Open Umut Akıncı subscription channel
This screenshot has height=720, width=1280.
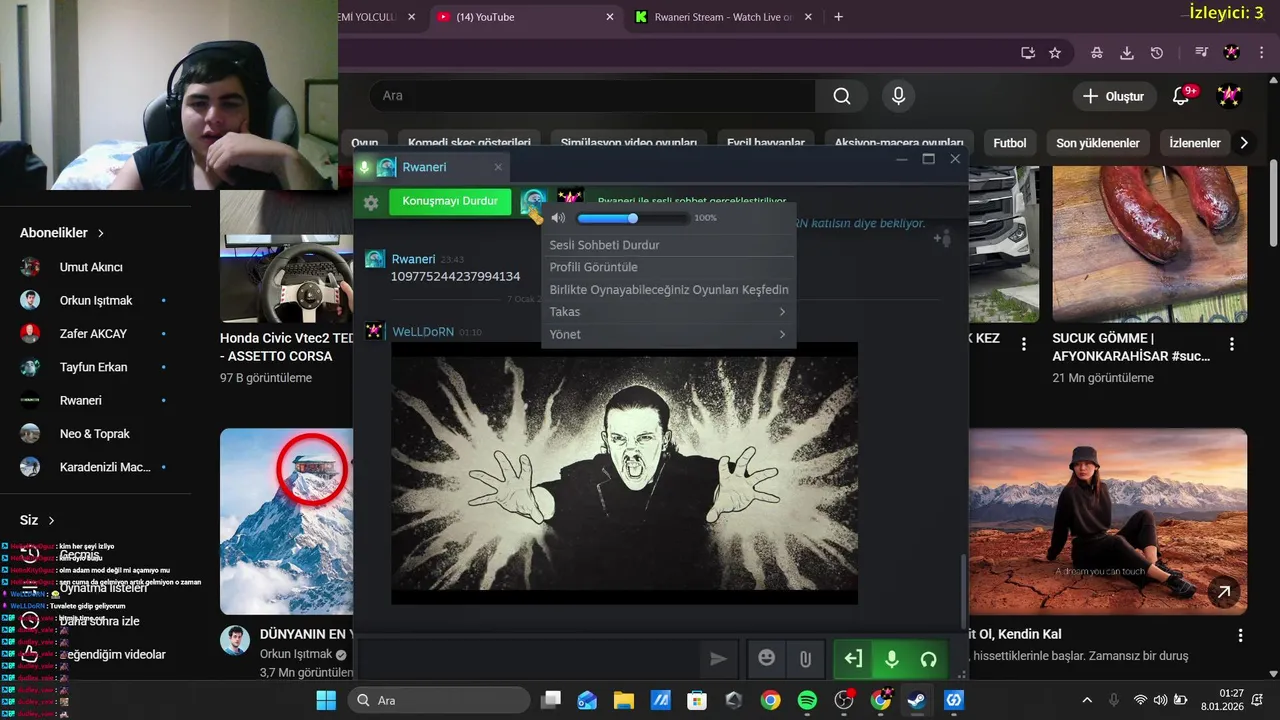pyautogui.click(x=90, y=267)
